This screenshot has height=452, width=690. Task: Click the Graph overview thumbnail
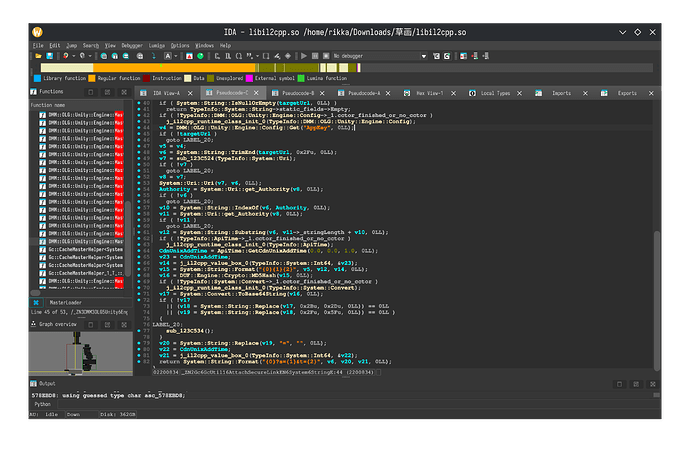pos(81,354)
